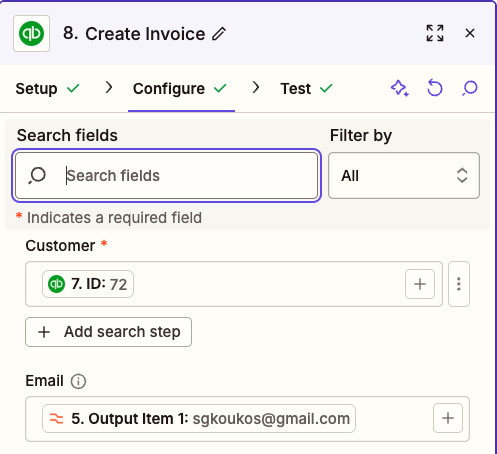Focus the Search fields input box
This screenshot has height=454, width=497.
pos(166,176)
